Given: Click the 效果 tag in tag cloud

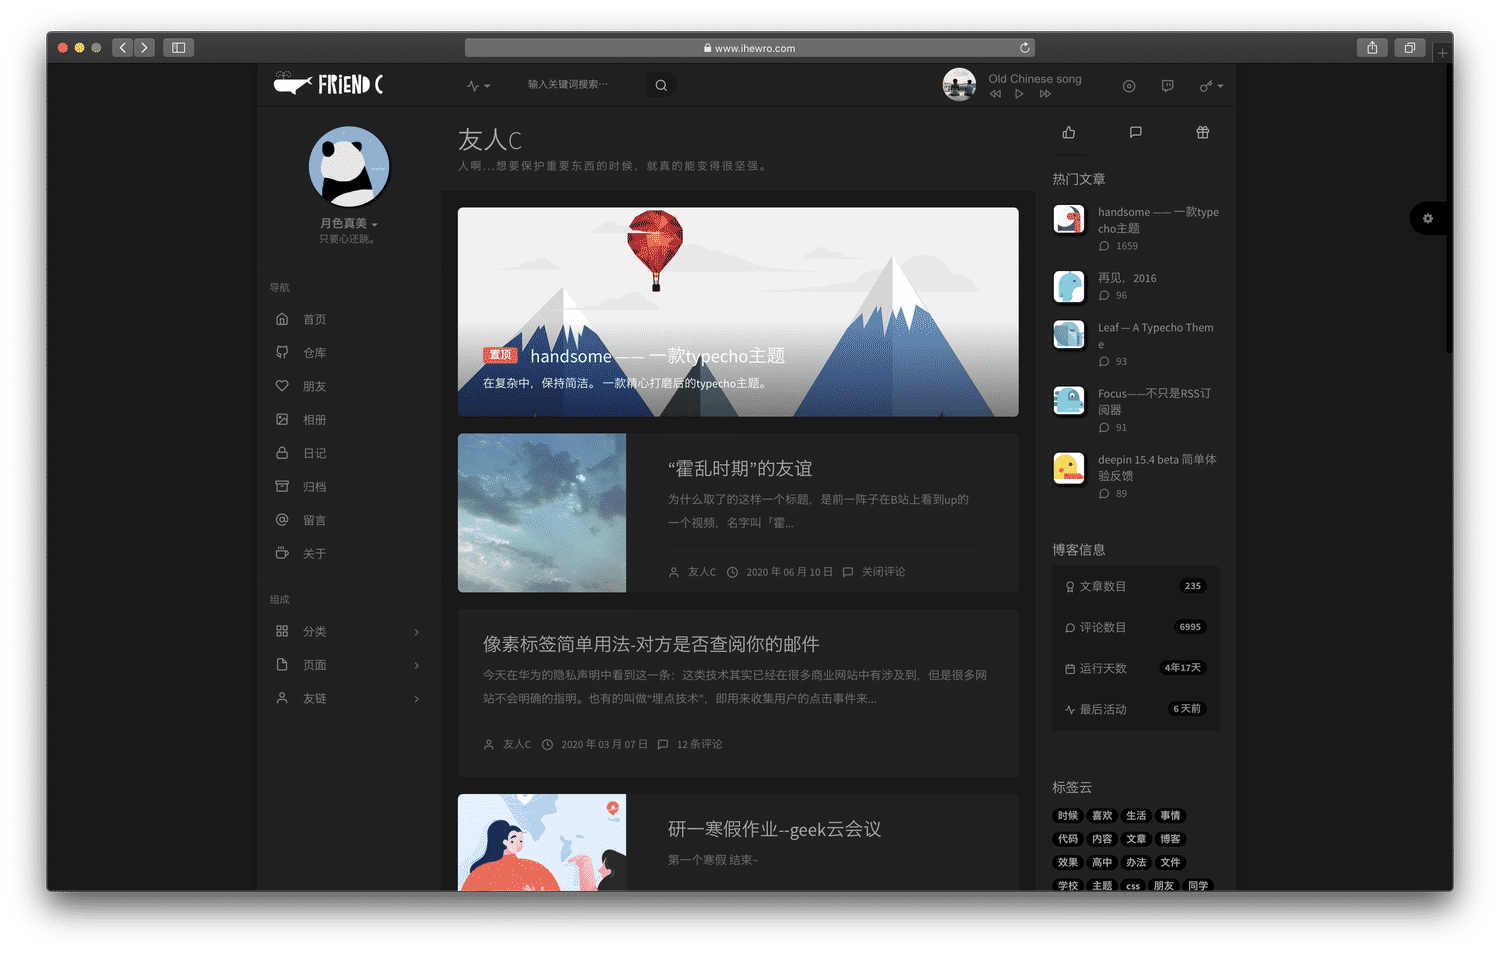Looking at the screenshot, I should pyautogui.click(x=1068, y=862).
